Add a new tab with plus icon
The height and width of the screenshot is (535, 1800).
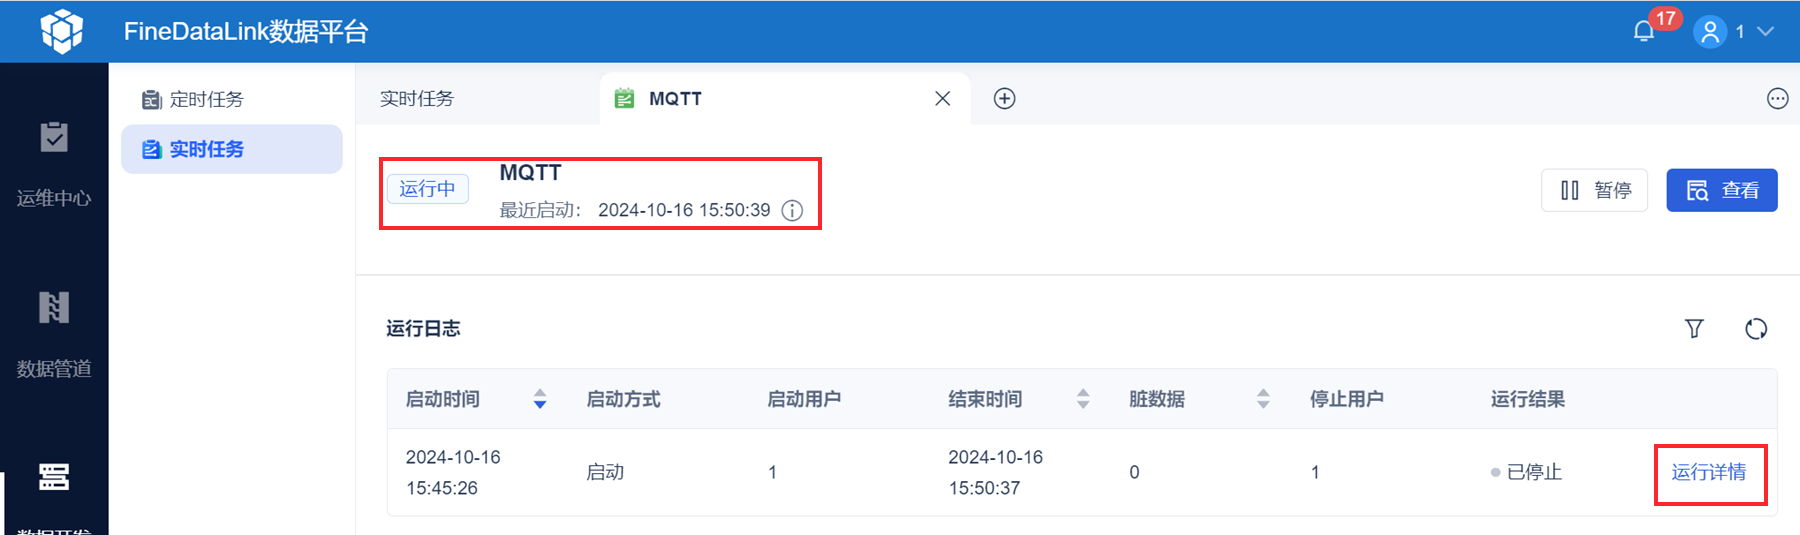pos(1004,98)
